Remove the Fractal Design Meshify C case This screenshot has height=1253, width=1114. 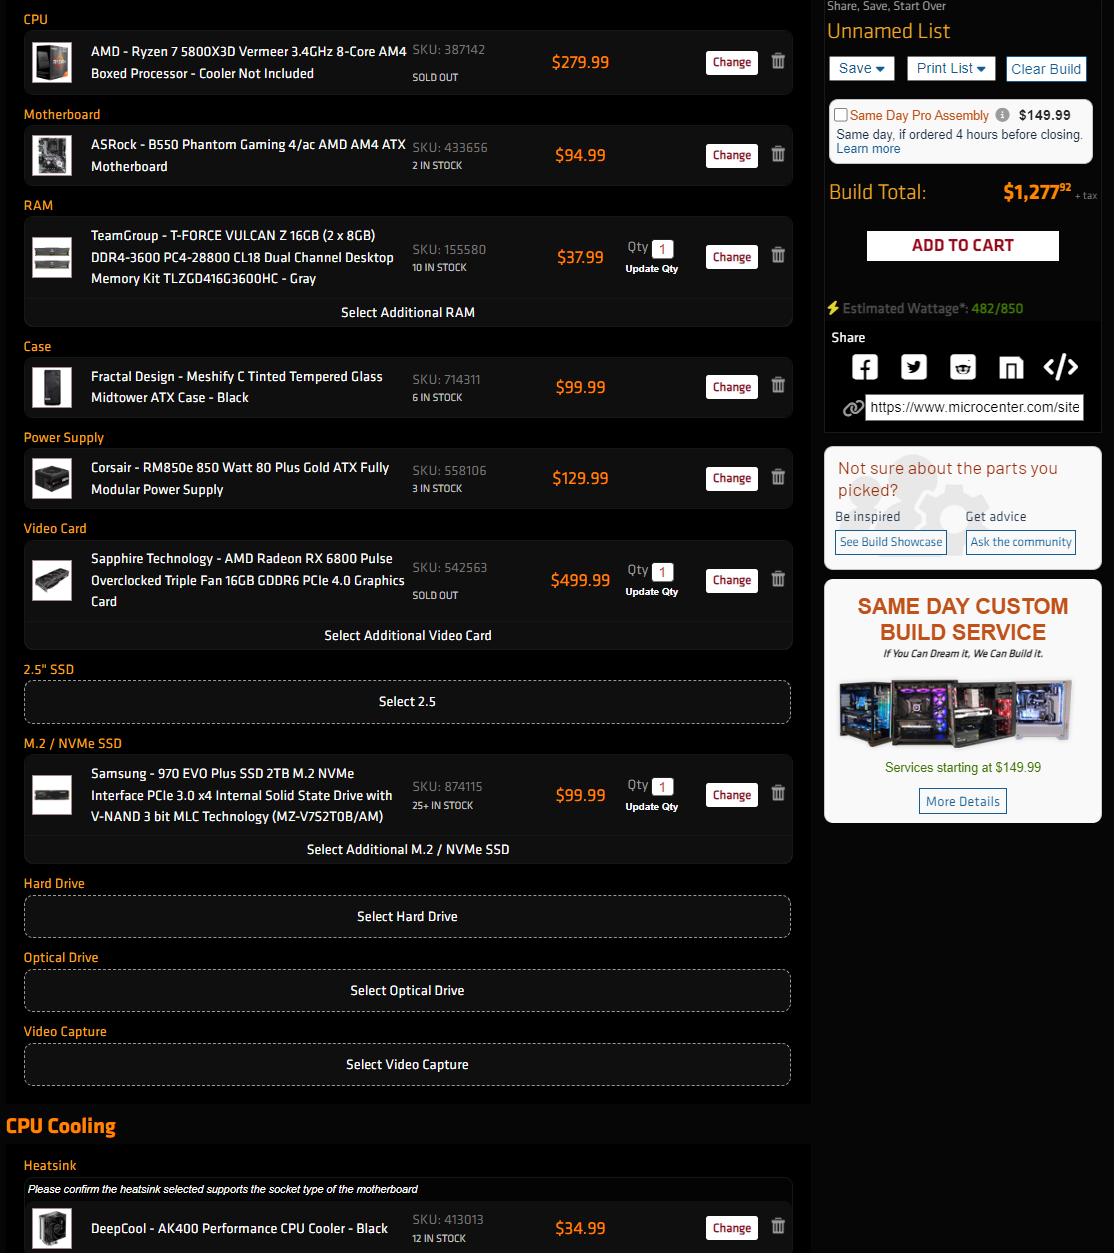coord(778,386)
